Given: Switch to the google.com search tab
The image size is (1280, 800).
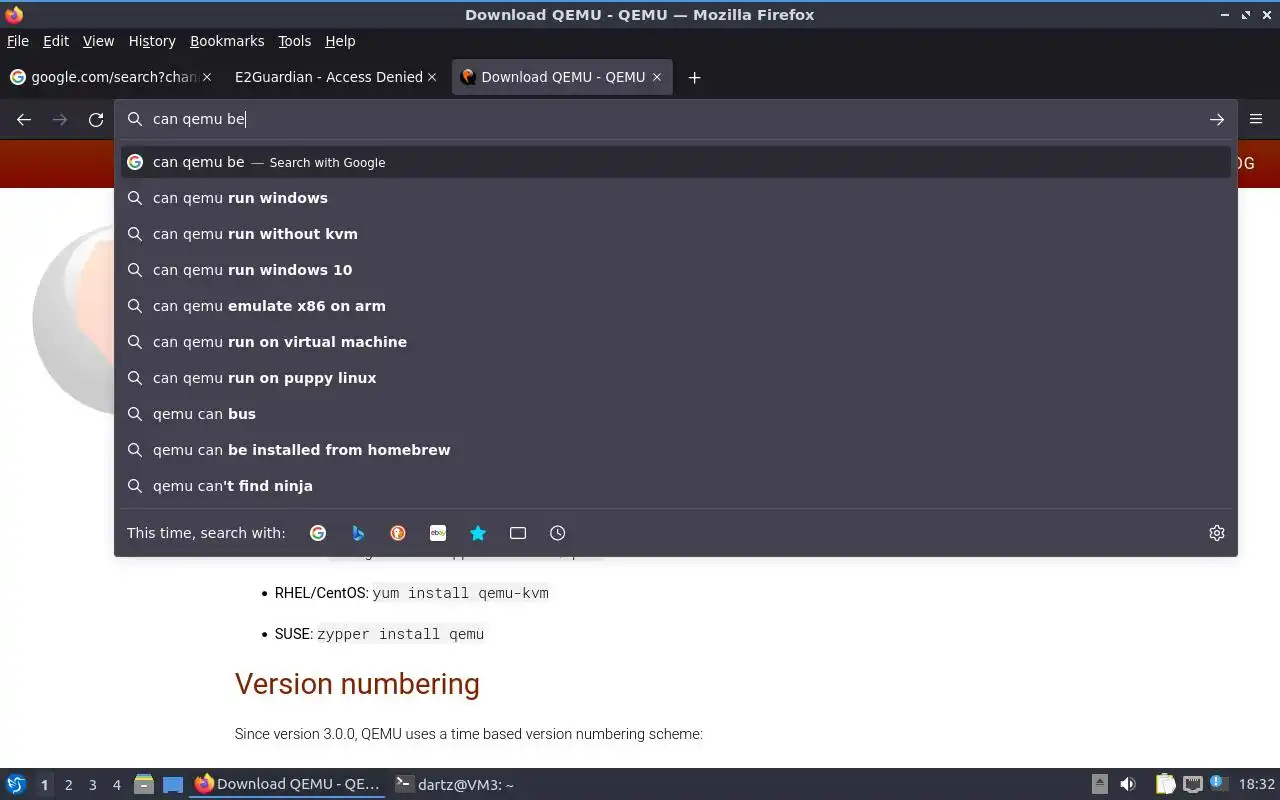Looking at the screenshot, I should coord(110,77).
